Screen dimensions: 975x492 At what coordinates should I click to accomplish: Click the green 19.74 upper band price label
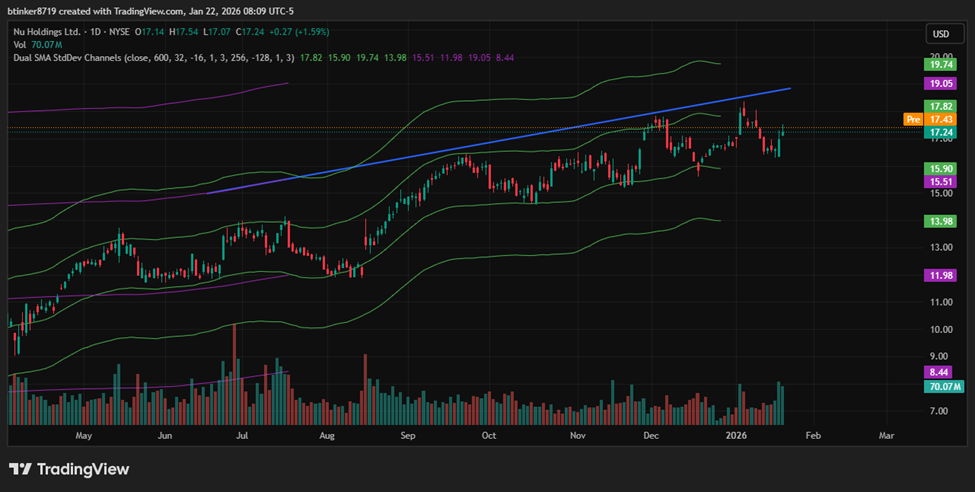click(x=939, y=63)
